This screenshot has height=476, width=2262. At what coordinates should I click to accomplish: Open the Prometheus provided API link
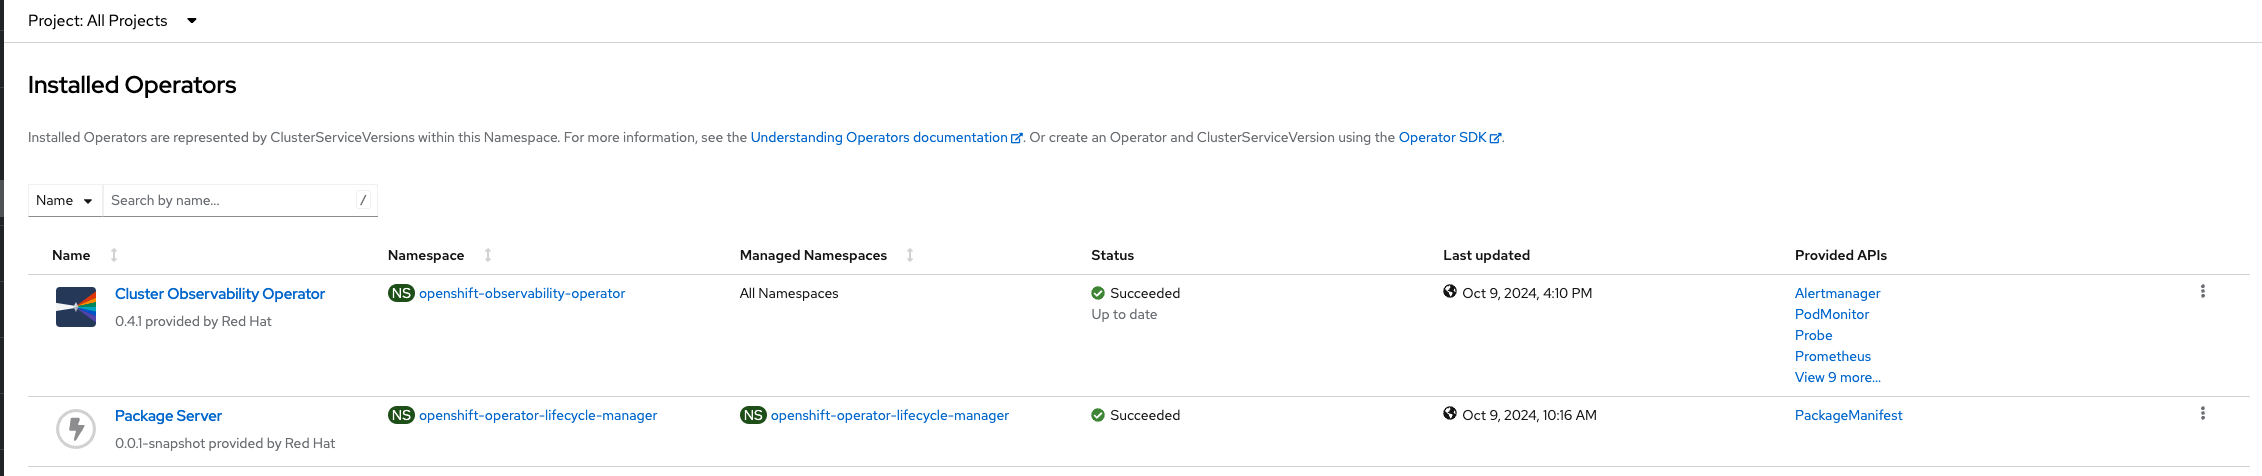pos(1832,356)
